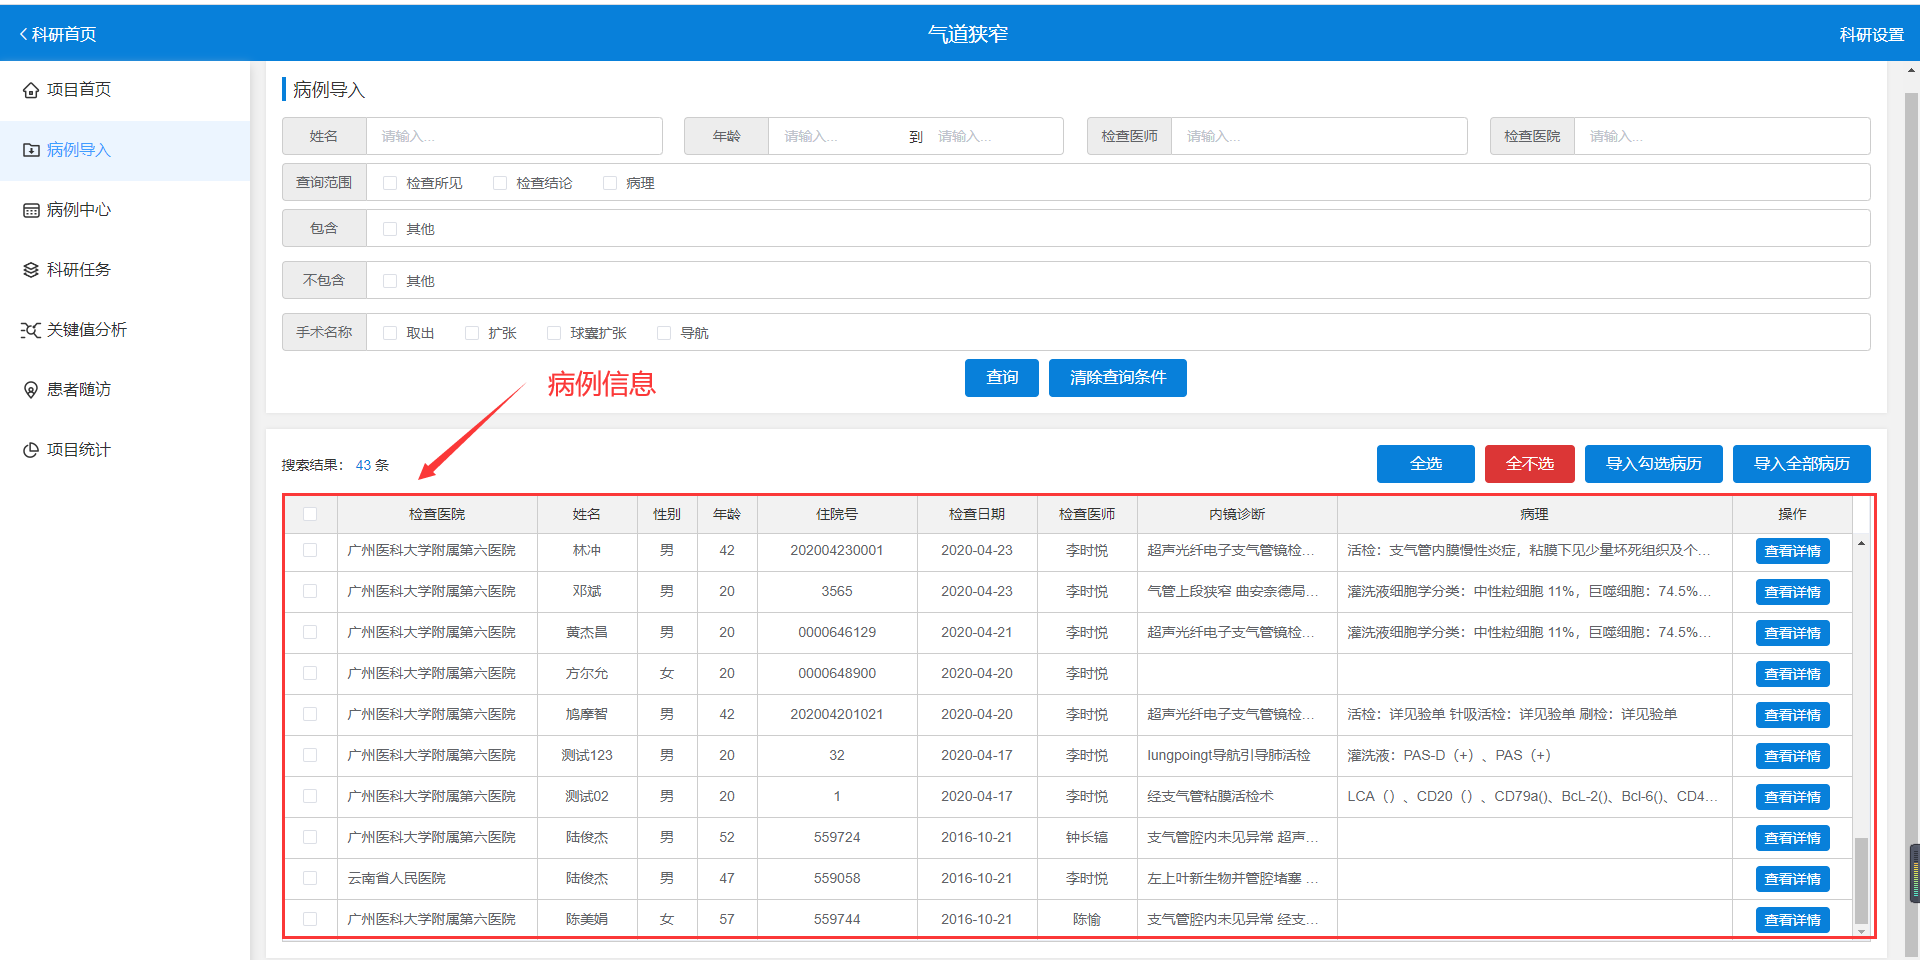The height and width of the screenshot is (960, 1920).
Task: Click the table scrollbar up arrow
Action: coord(1861,543)
